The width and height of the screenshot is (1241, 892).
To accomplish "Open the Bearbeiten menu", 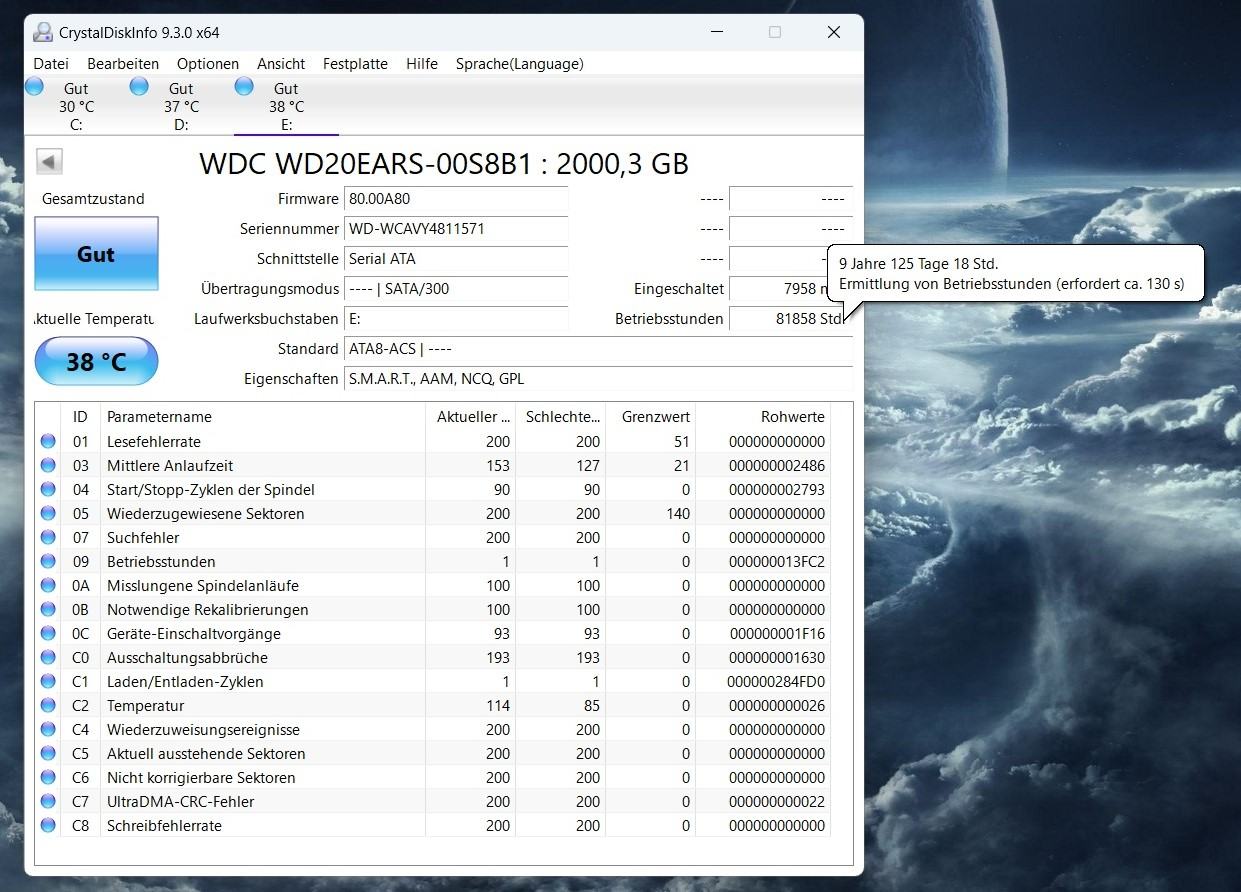I will click(123, 63).
